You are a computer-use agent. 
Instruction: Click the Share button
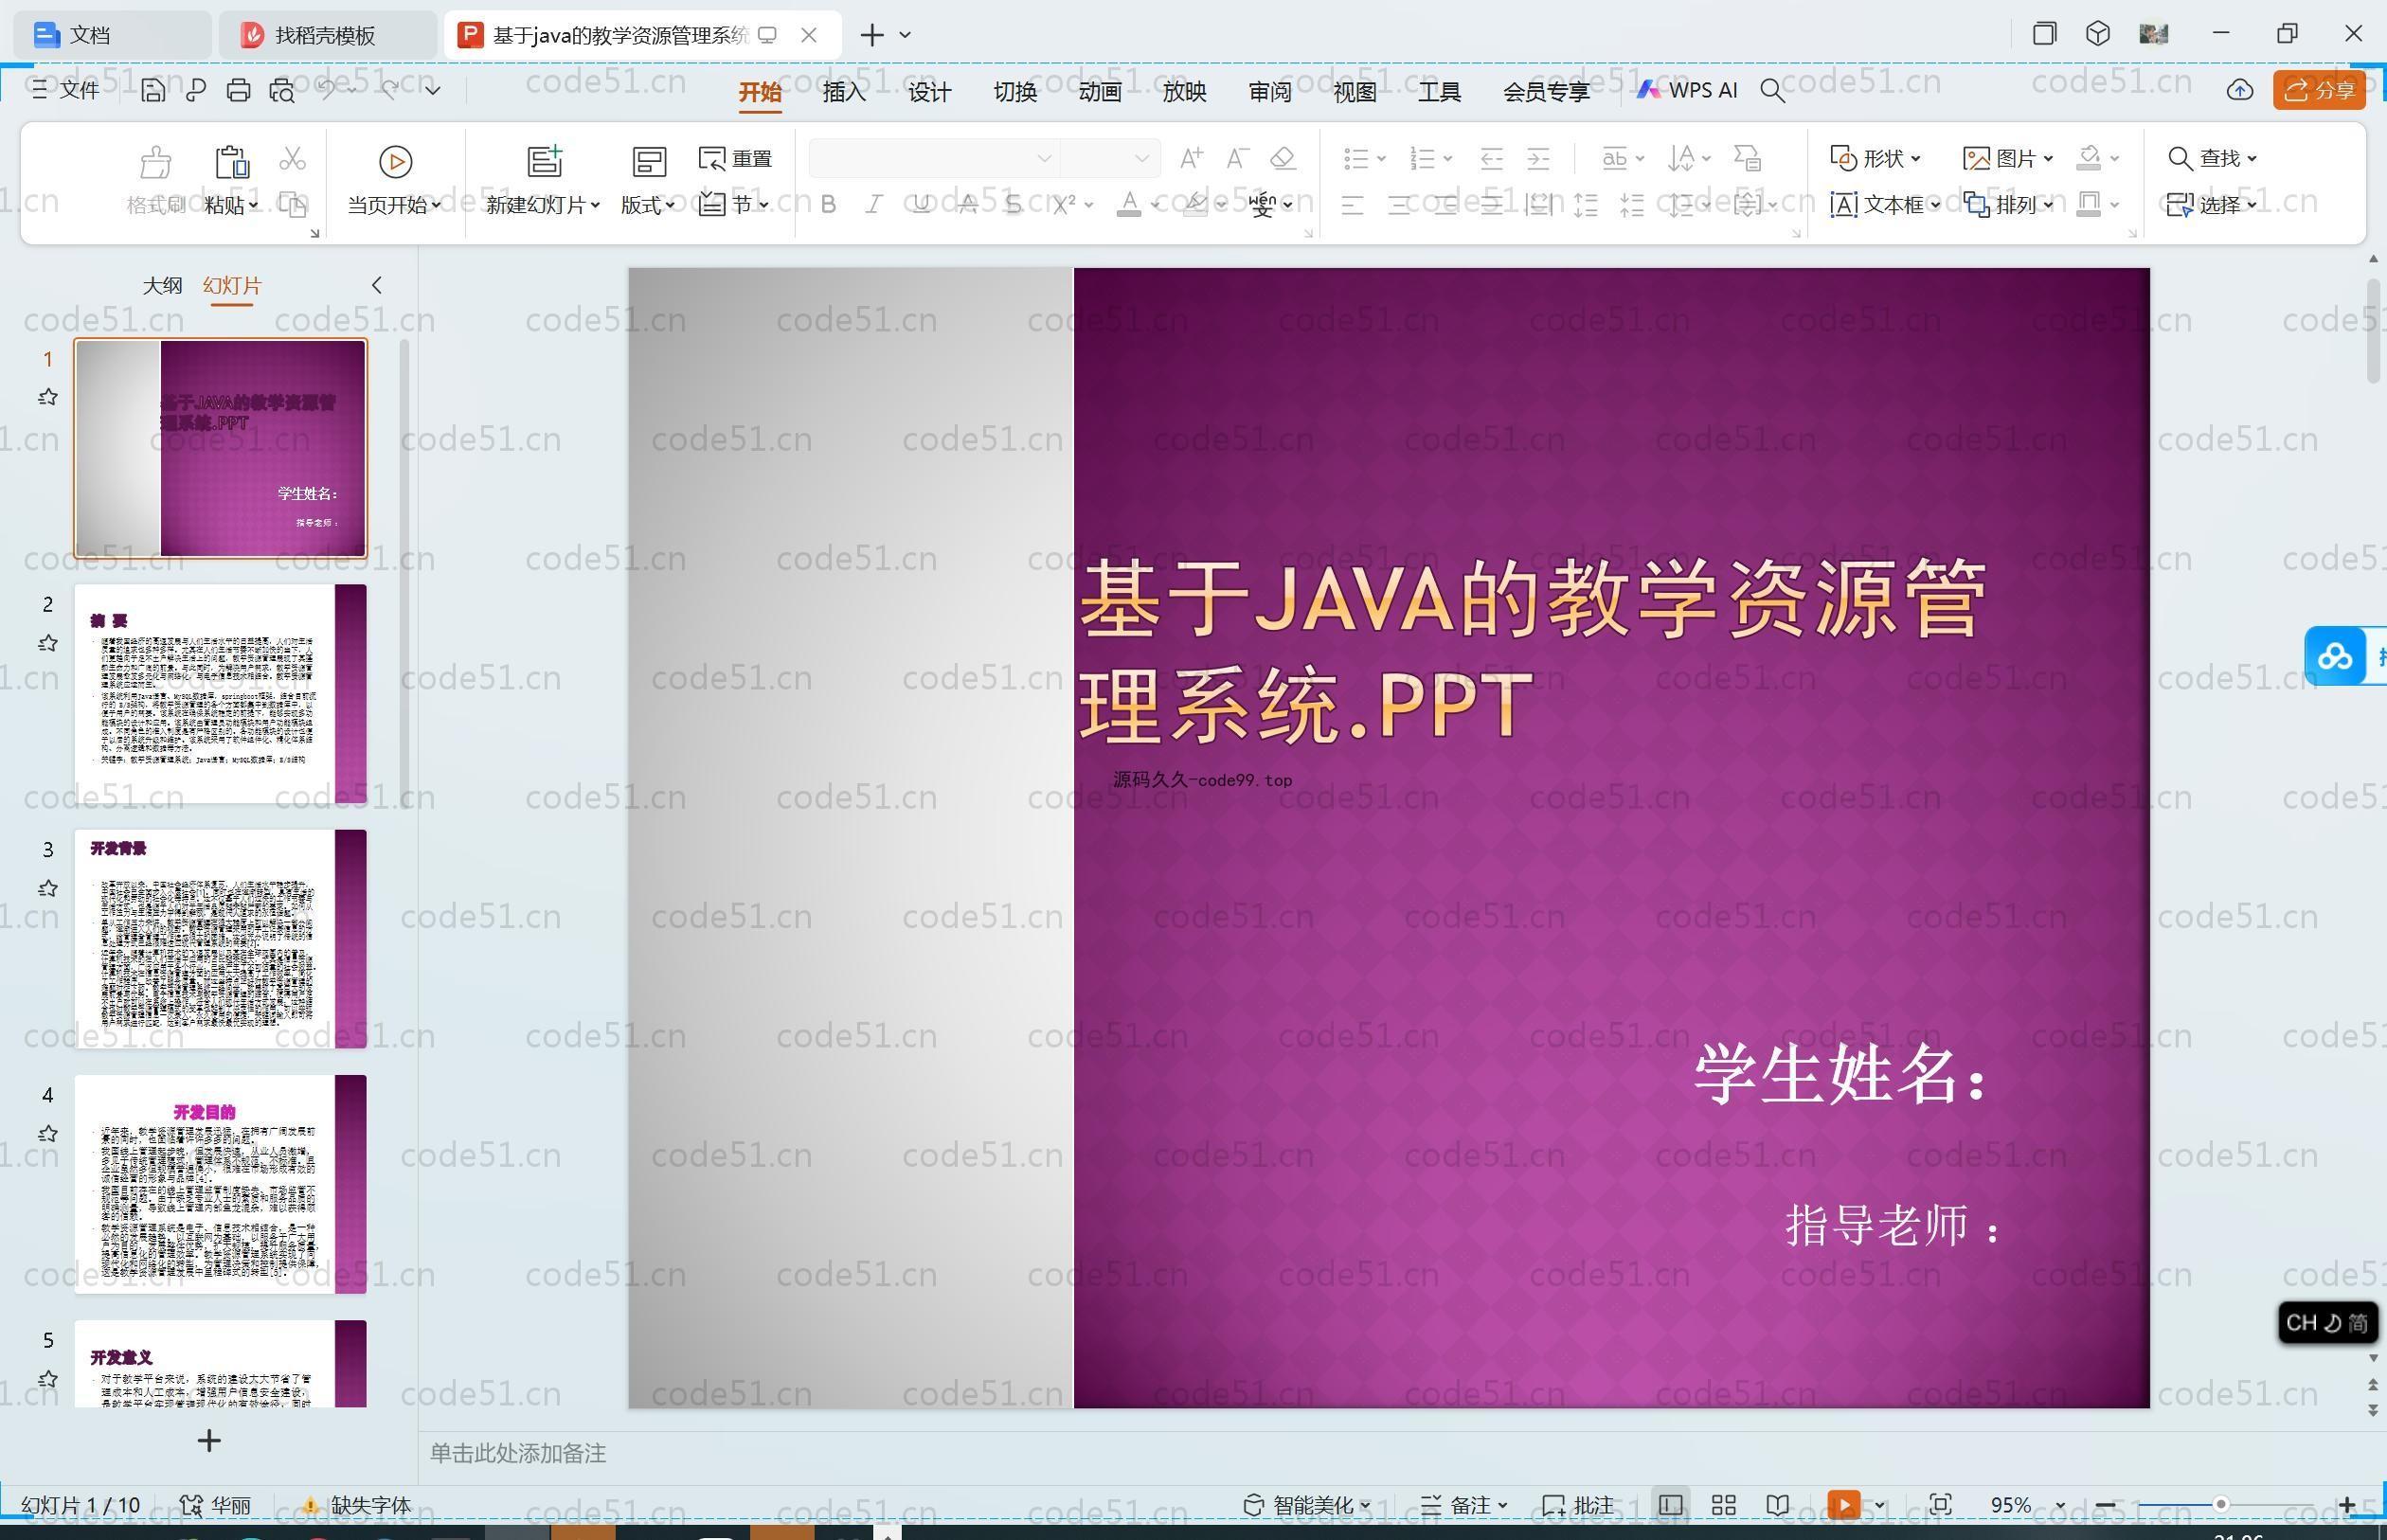[x=2319, y=90]
